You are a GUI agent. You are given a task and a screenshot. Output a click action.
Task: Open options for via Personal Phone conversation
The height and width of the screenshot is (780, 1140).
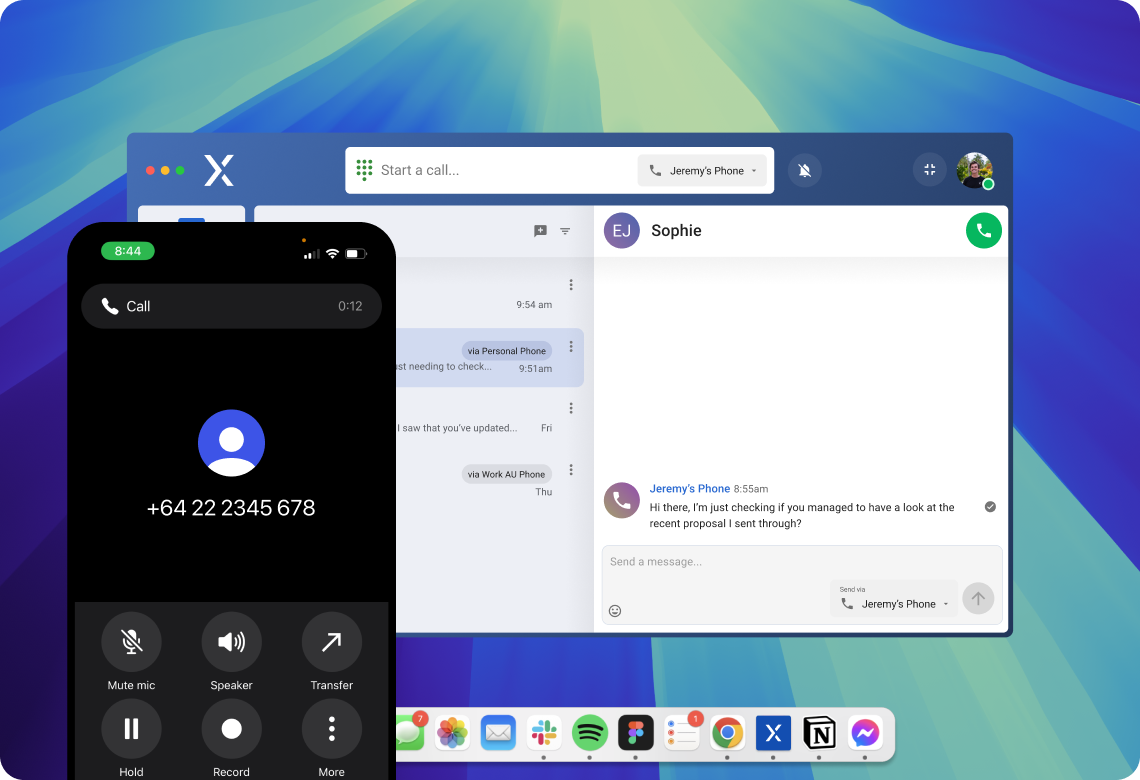coord(571,347)
